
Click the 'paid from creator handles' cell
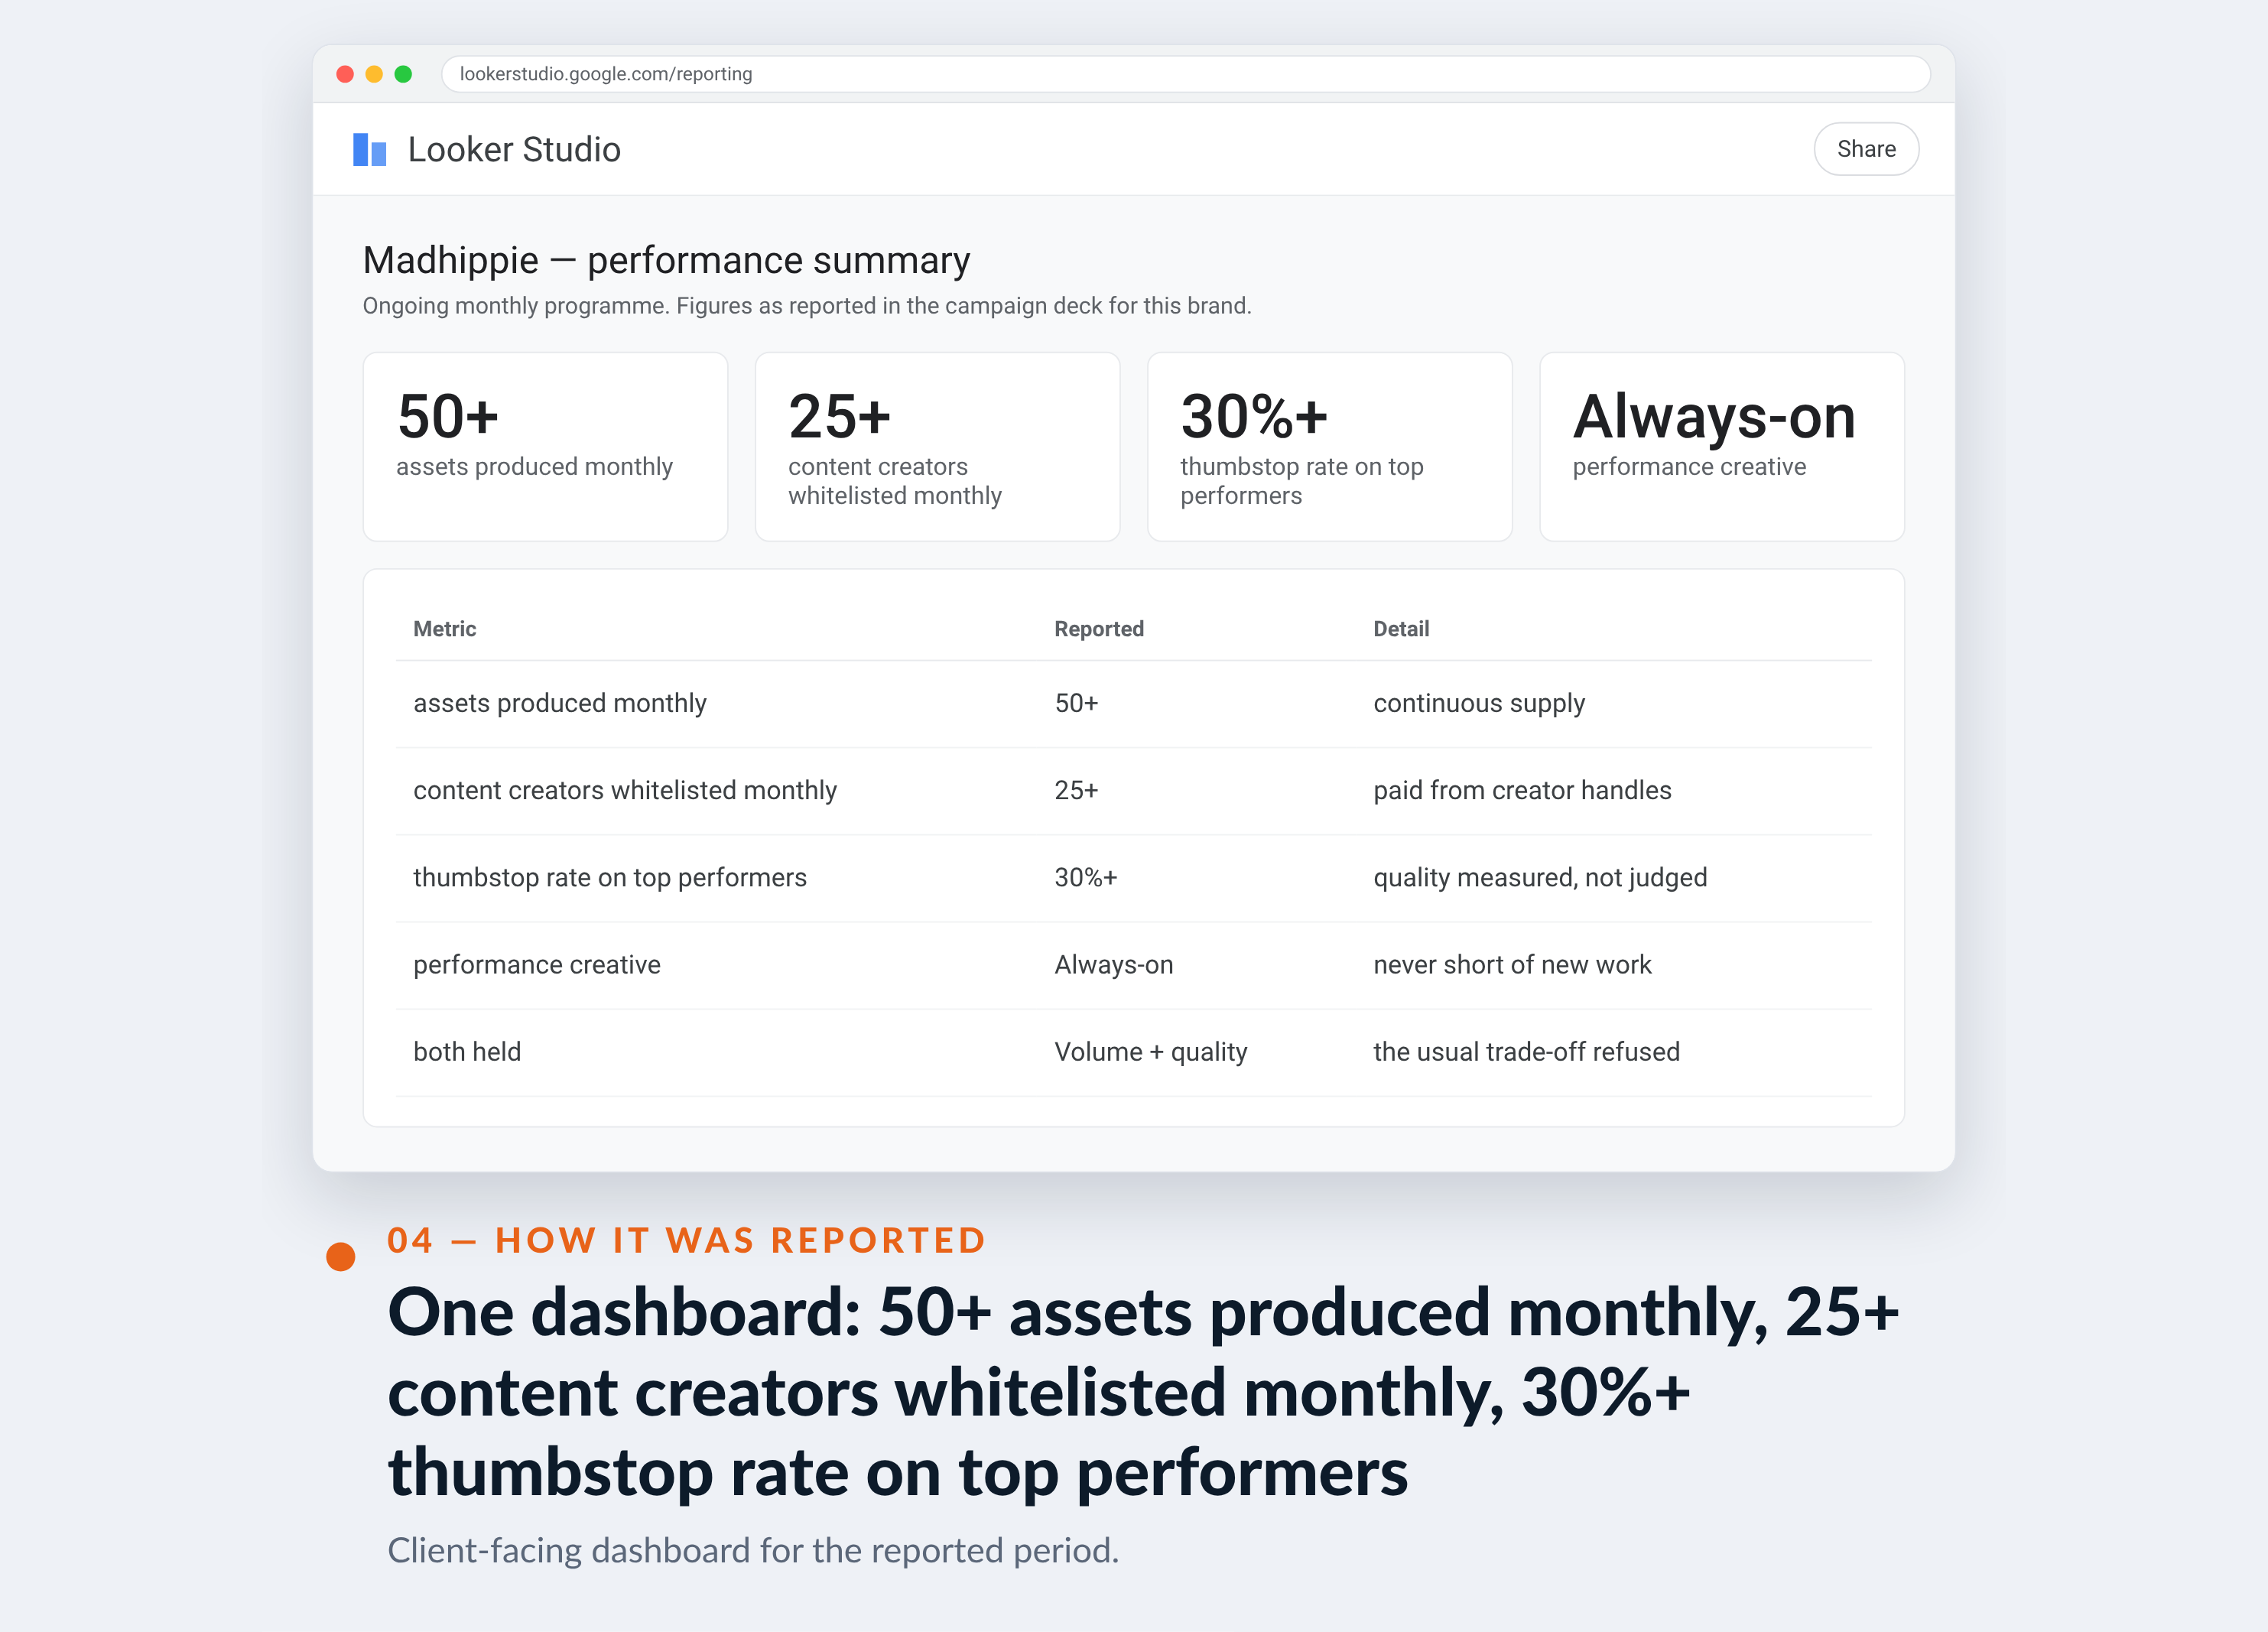[x=1521, y=790]
